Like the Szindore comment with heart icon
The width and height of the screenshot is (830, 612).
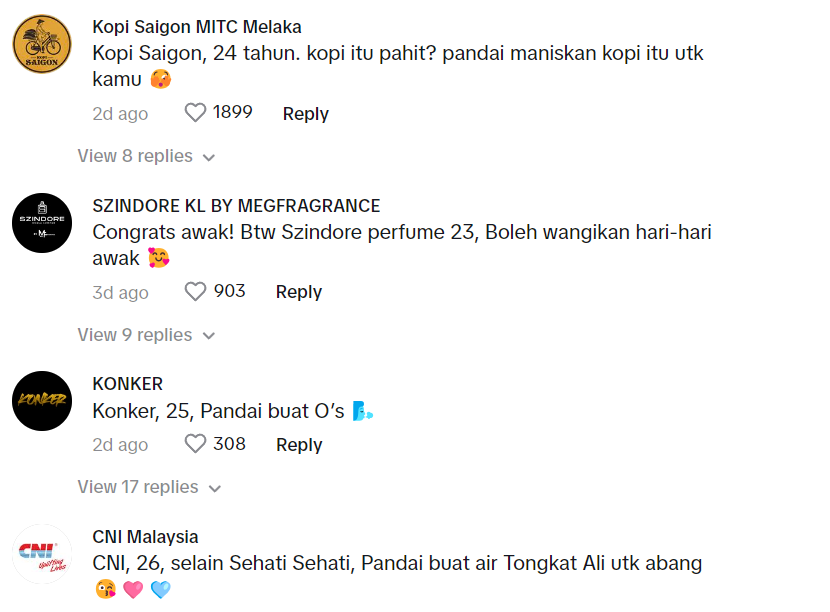[195, 291]
